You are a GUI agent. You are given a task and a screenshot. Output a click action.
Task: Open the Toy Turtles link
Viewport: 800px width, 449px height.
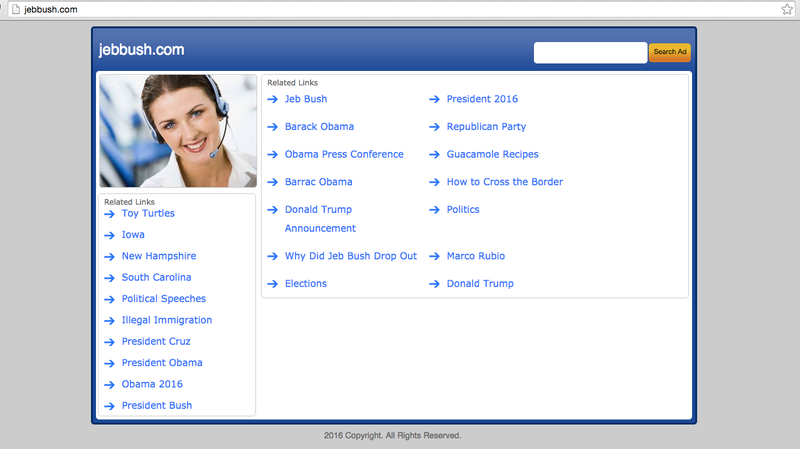[148, 213]
